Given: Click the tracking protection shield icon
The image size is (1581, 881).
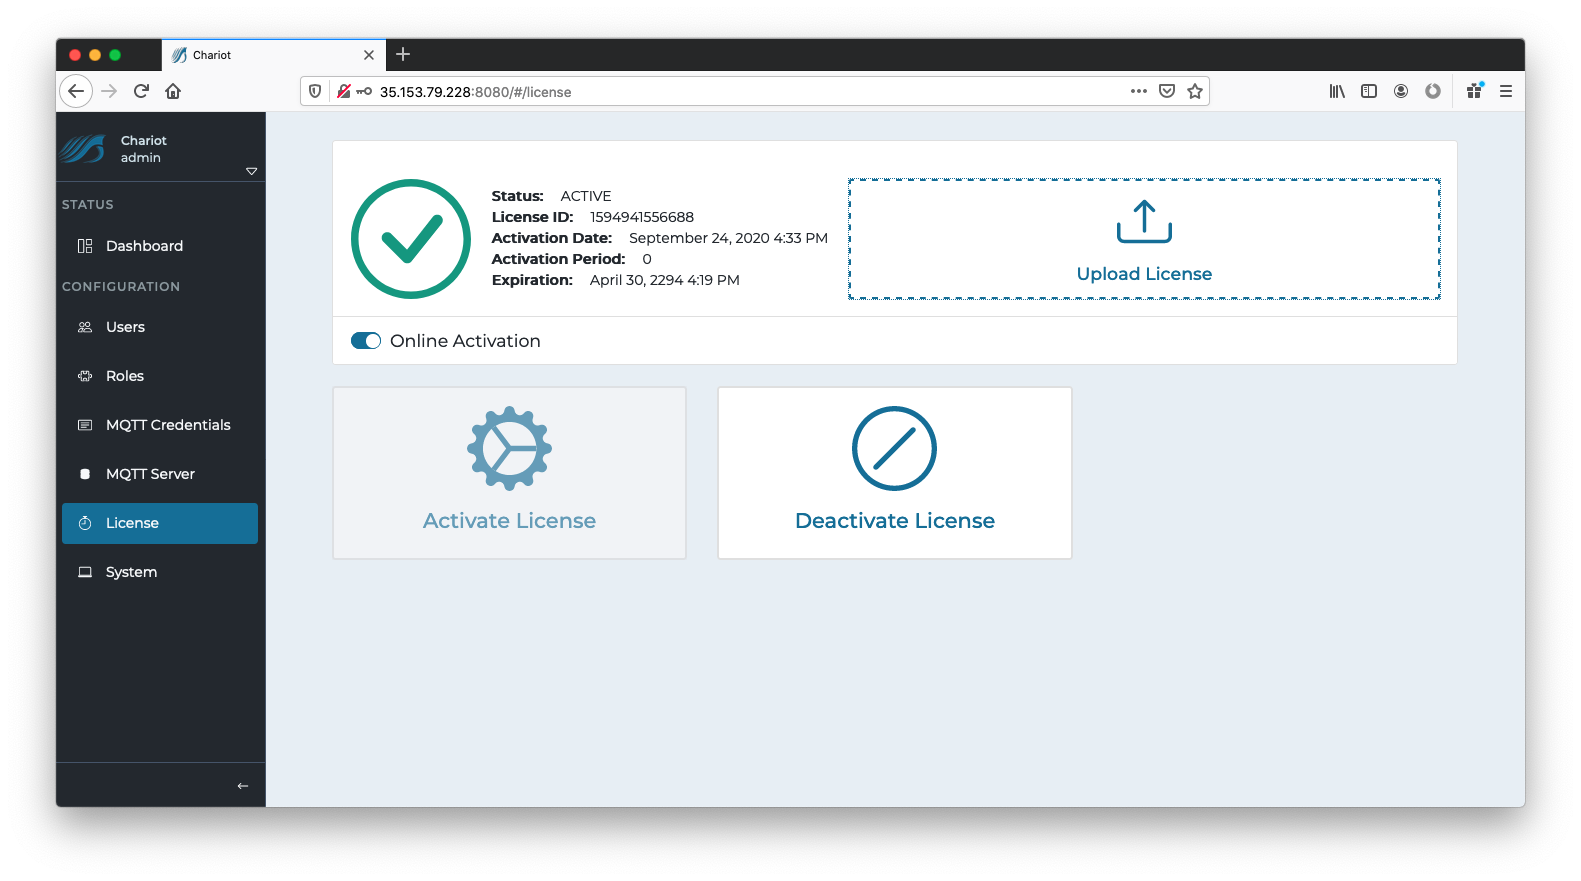Looking at the screenshot, I should pos(315,91).
